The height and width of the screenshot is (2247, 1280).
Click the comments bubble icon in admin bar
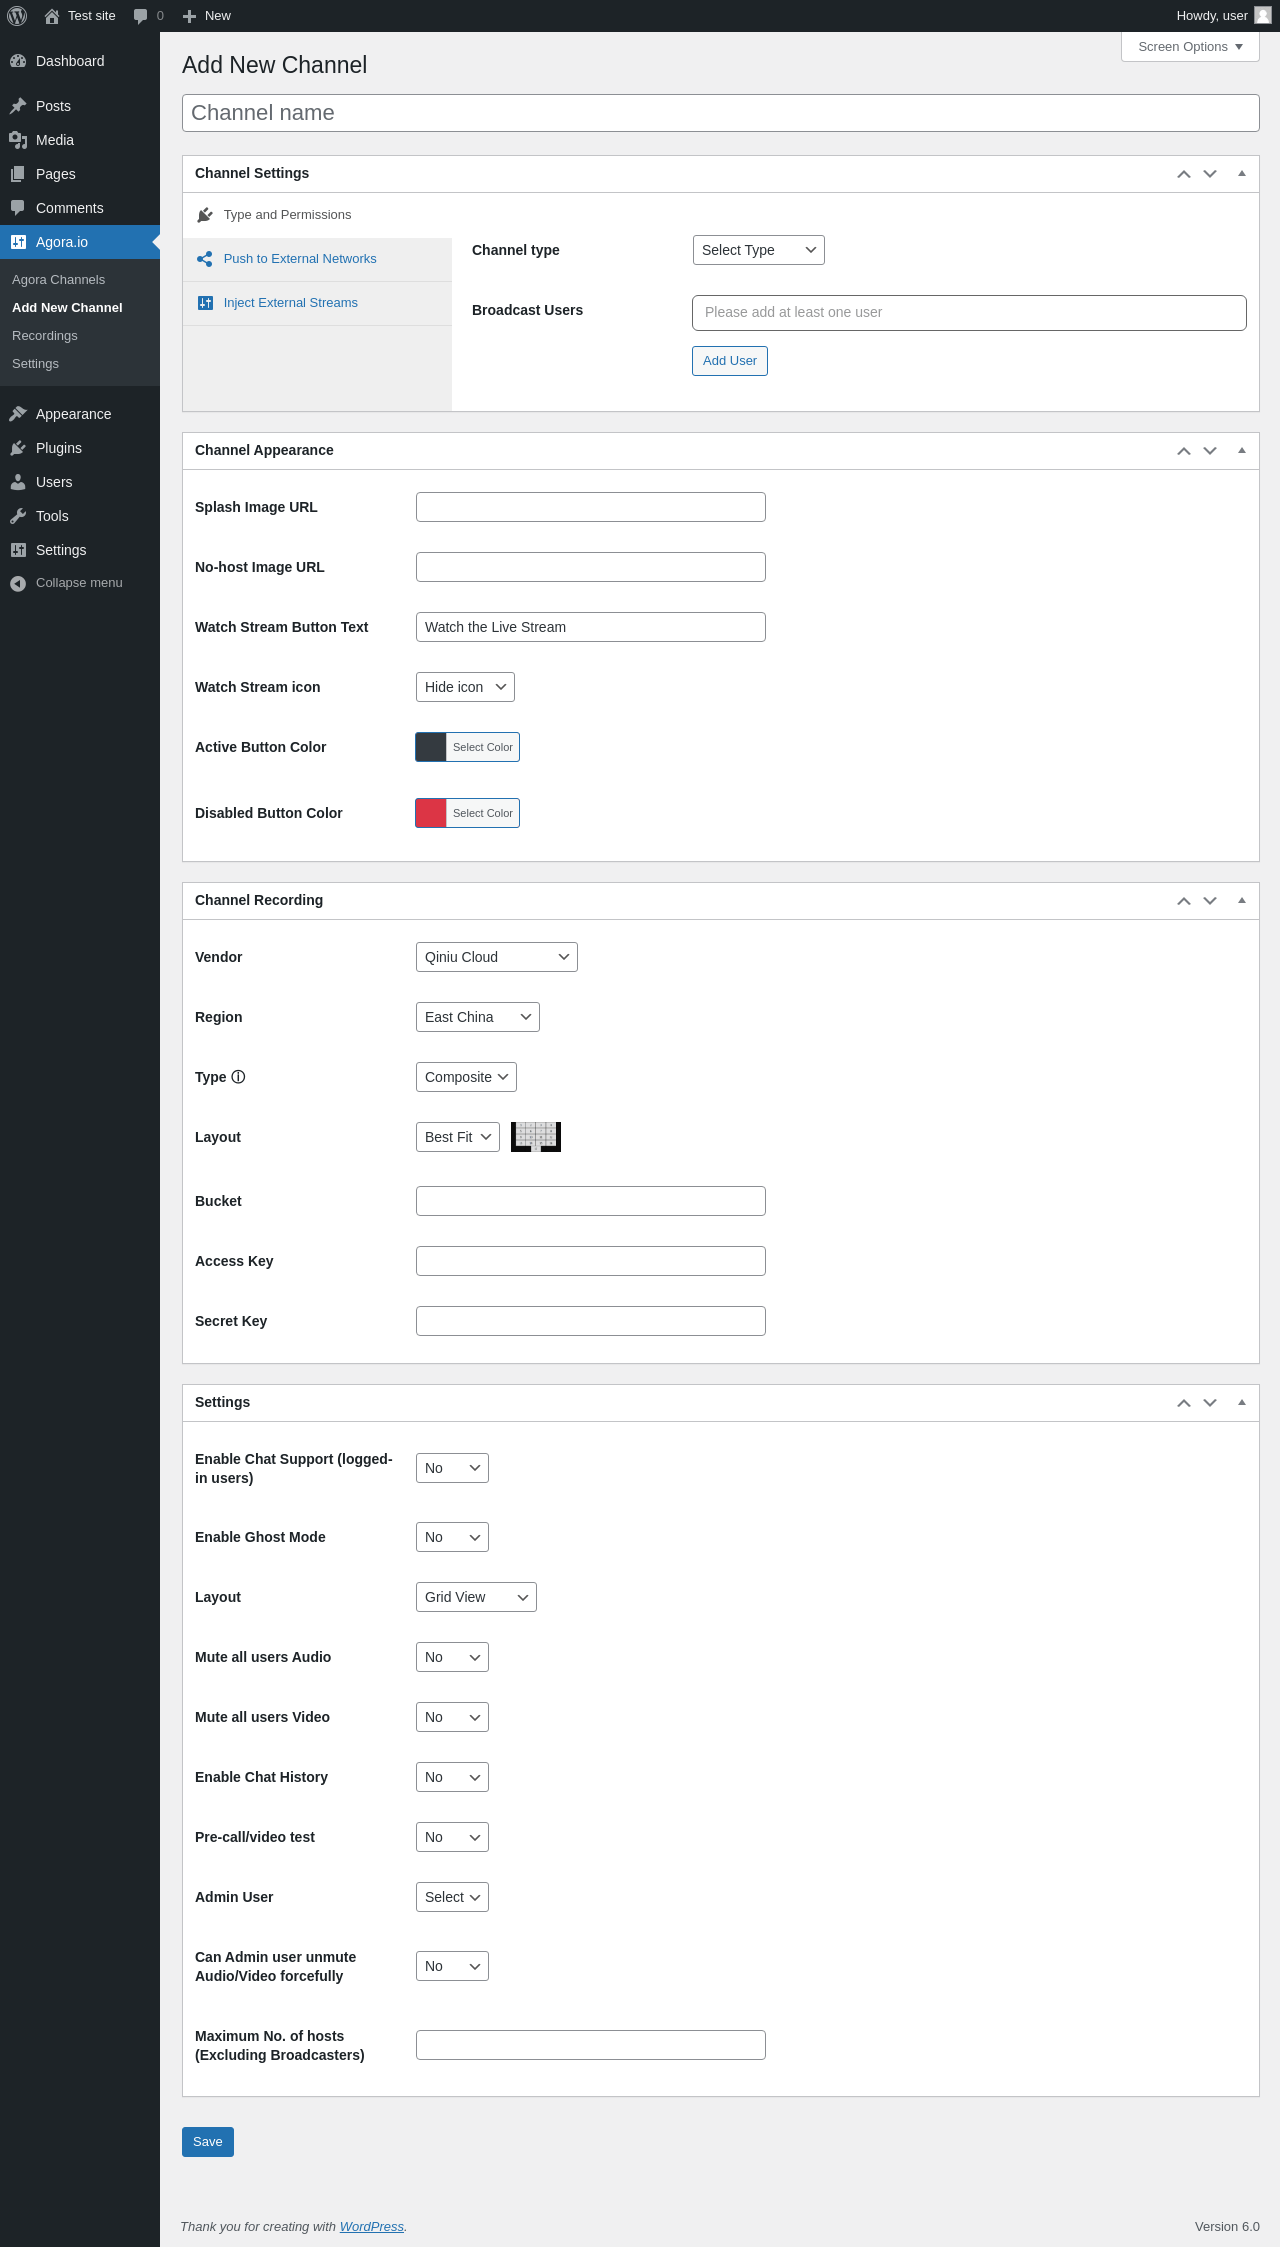click(x=141, y=16)
